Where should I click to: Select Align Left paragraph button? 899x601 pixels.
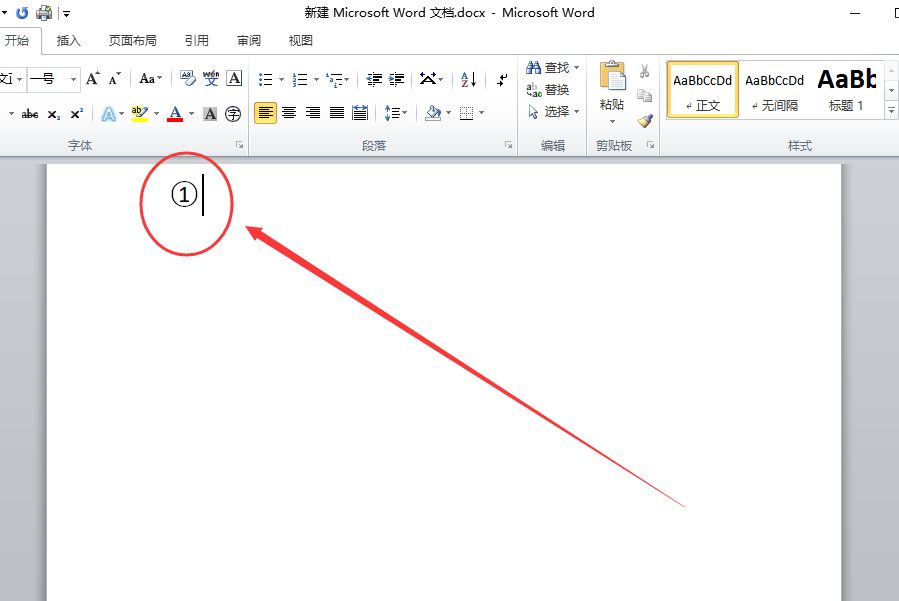265,113
